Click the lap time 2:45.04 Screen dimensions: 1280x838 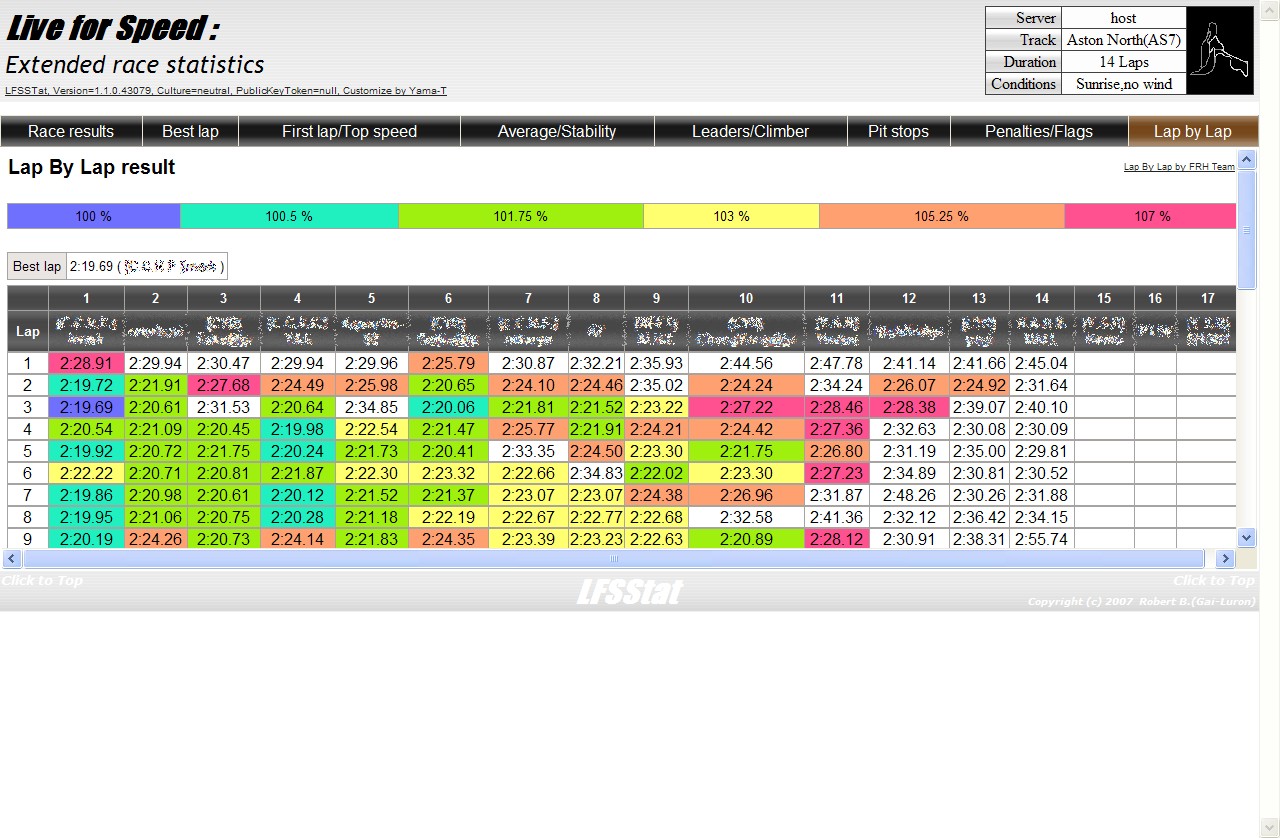(x=1042, y=363)
